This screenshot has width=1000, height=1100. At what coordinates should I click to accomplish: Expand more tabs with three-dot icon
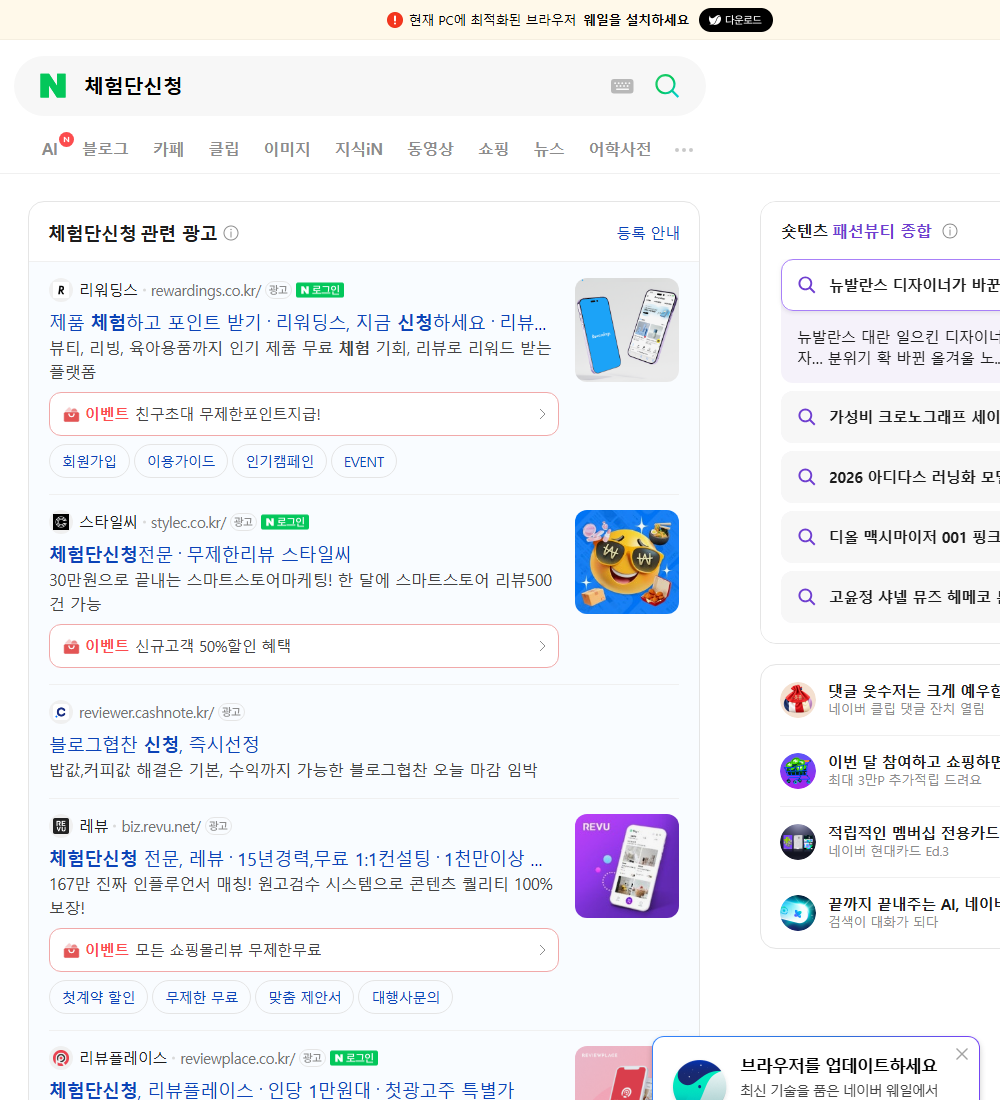tap(684, 150)
